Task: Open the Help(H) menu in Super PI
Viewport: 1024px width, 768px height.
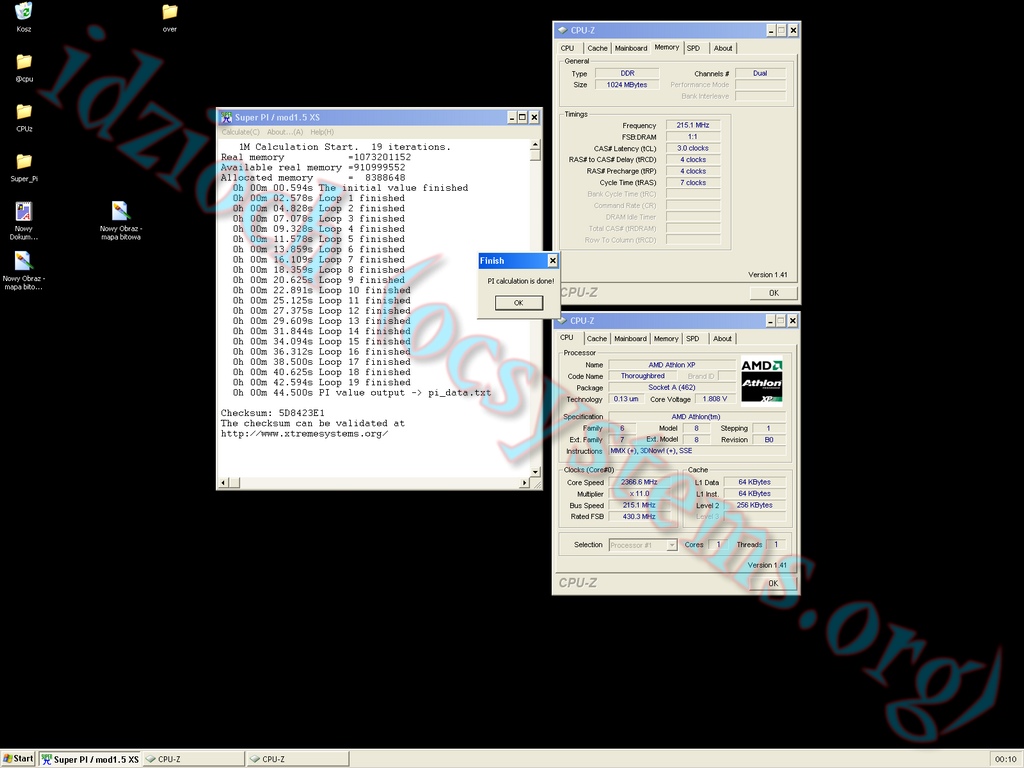Action: [x=322, y=132]
